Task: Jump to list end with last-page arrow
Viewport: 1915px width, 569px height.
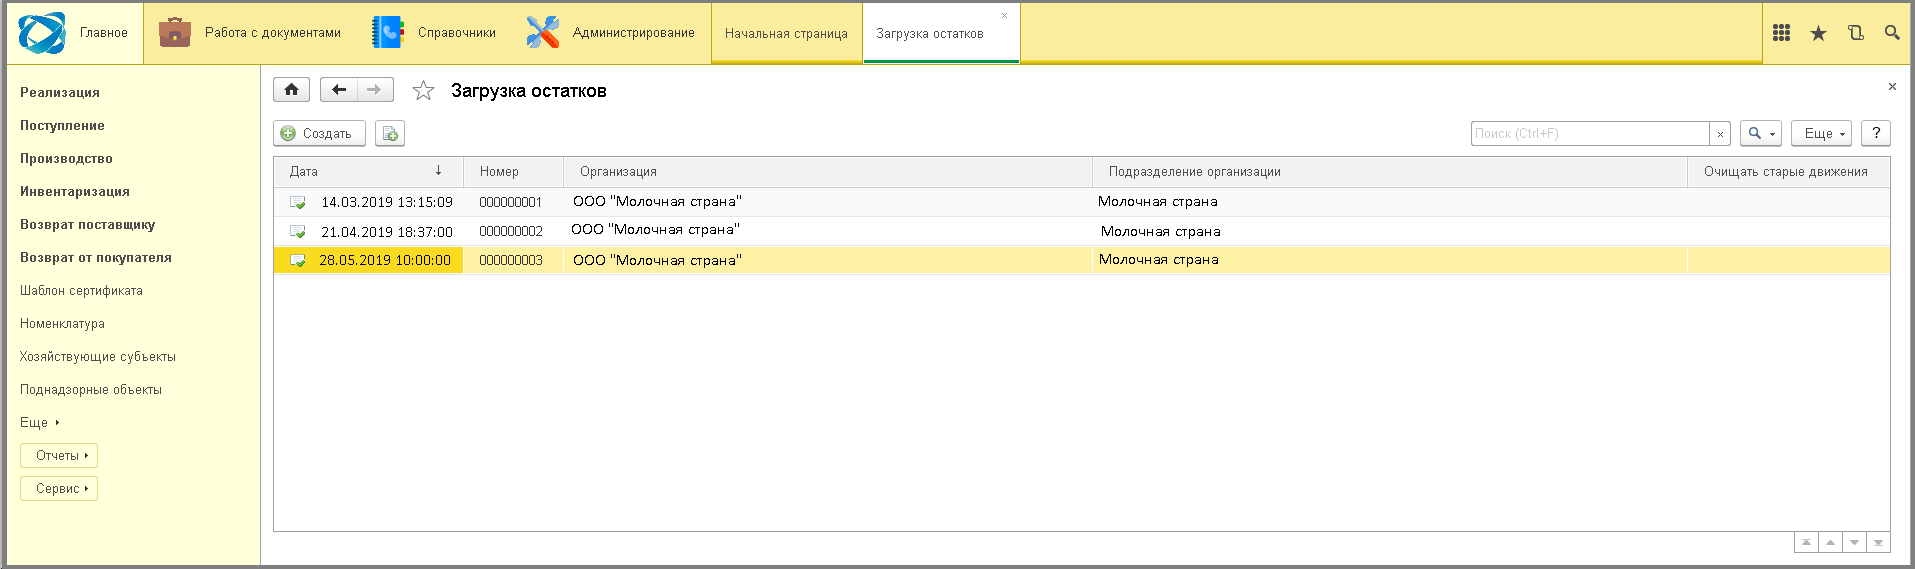Action: click(x=1878, y=542)
